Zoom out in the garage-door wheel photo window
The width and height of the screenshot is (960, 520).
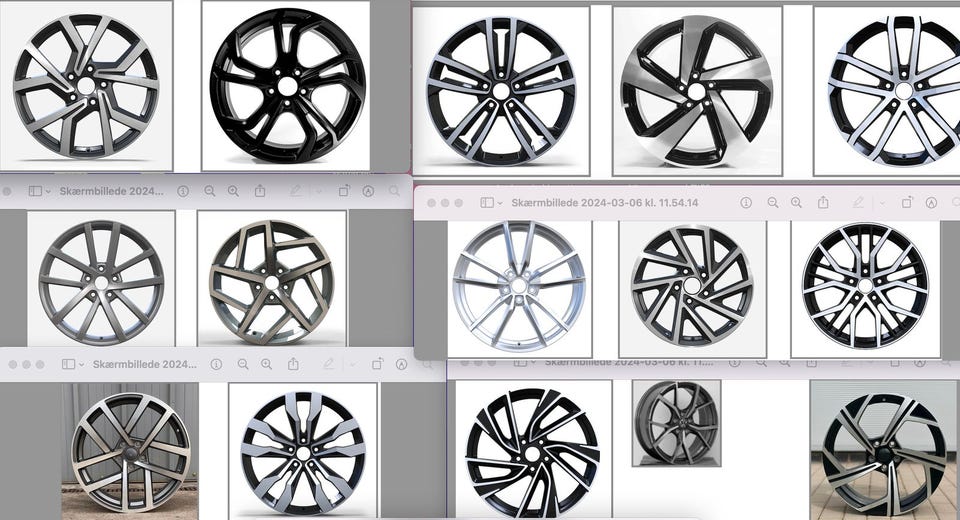pos(243,364)
